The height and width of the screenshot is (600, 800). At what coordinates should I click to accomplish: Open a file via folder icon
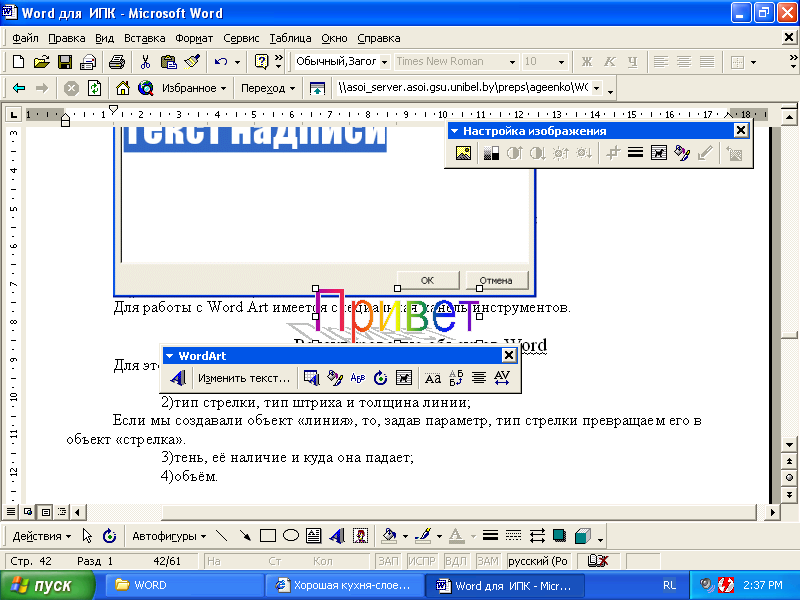(x=41, y=62)
